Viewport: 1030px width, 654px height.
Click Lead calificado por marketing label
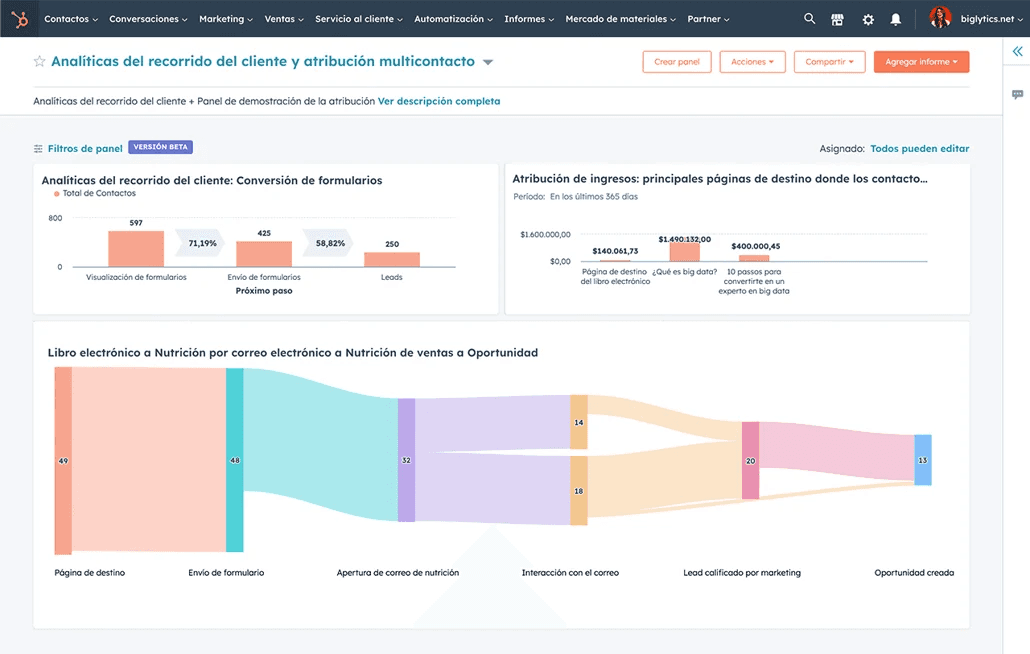[x=742, y=573]
